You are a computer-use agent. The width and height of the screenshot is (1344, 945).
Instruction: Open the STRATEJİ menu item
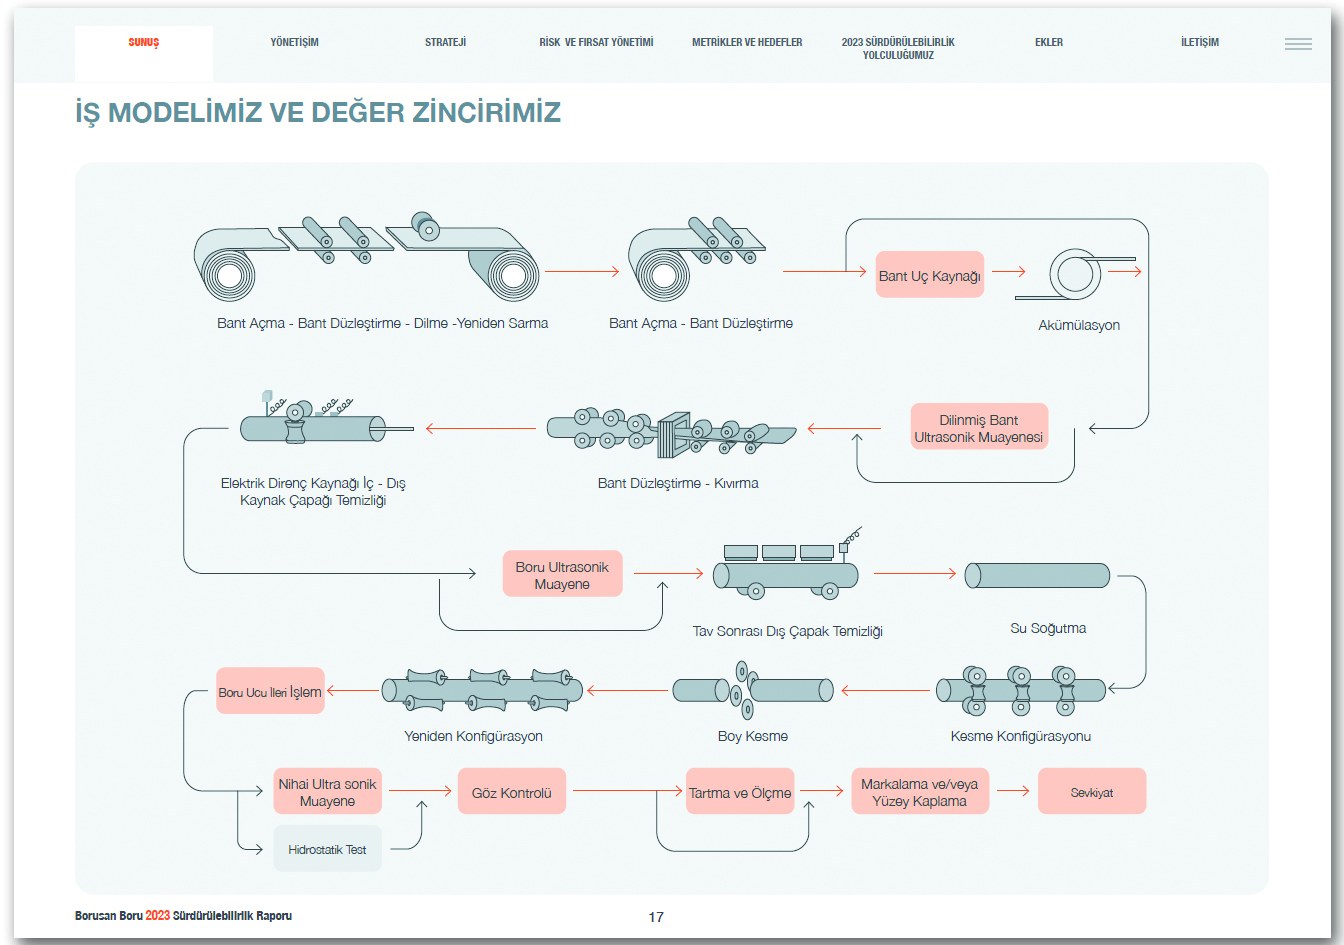[x=445, y=42]
